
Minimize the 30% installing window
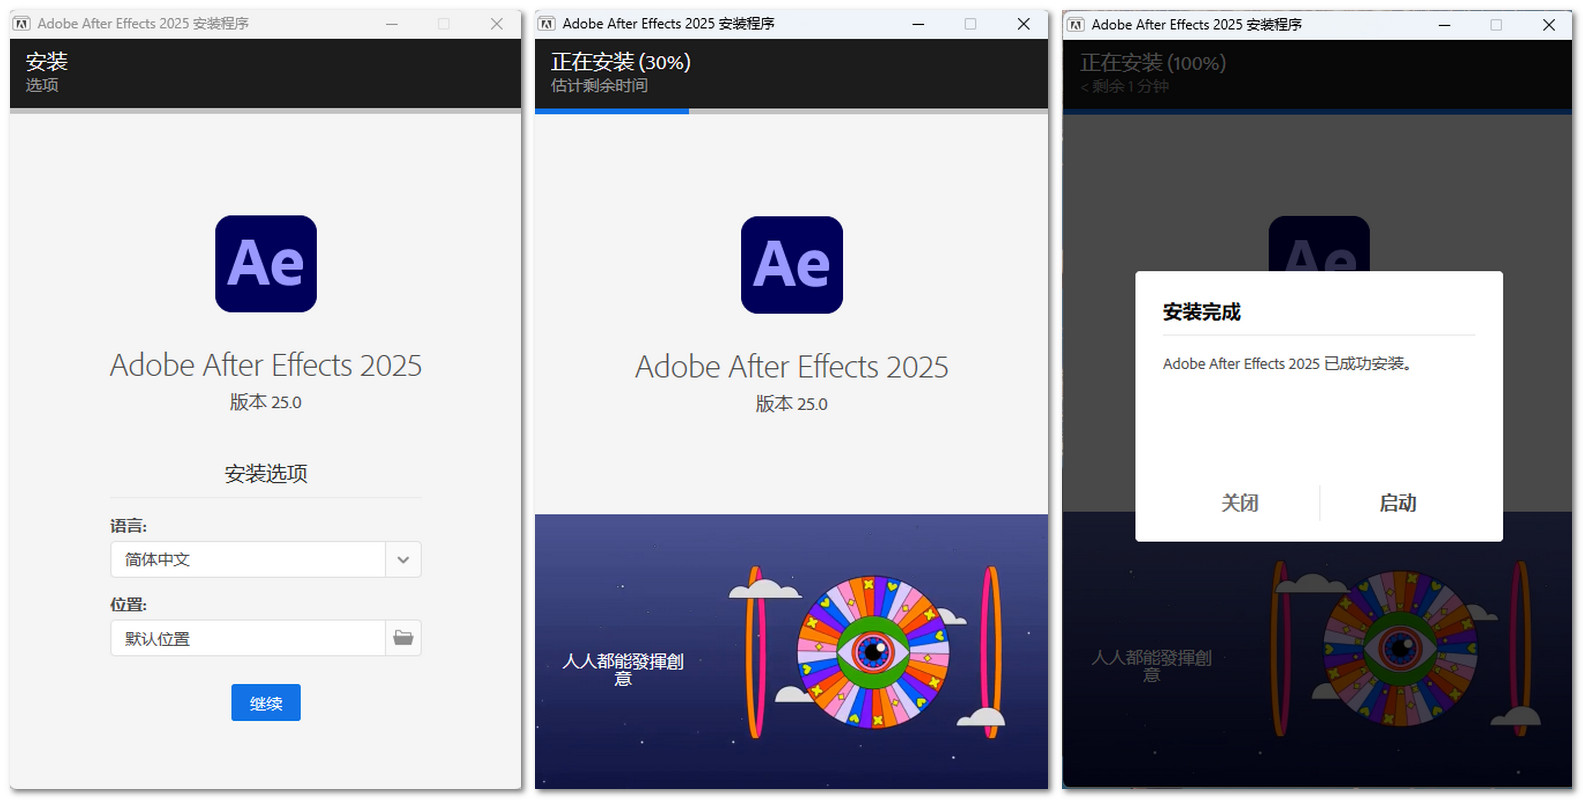[918, 23]
